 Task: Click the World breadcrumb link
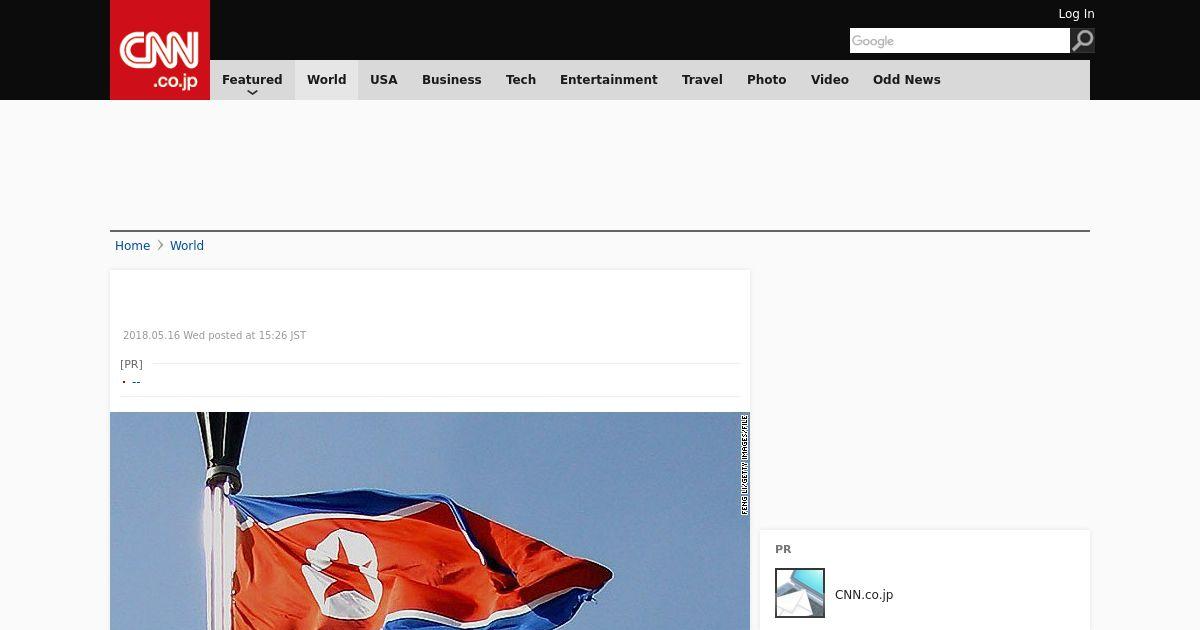187,246
